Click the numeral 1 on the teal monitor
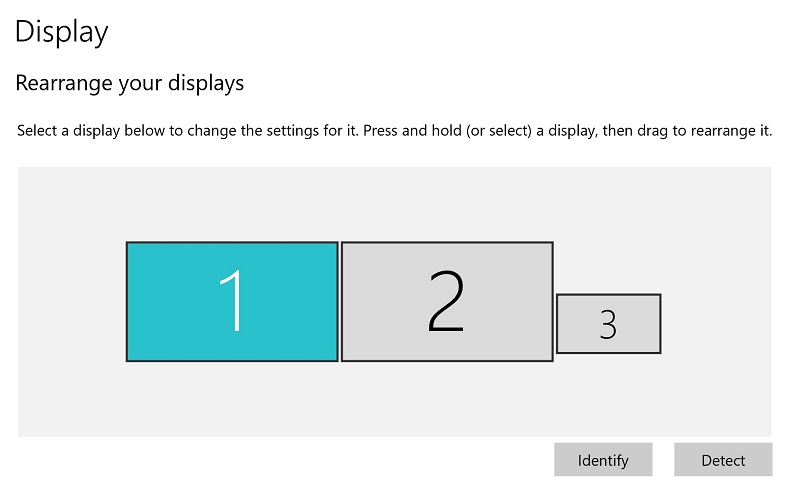Screen dimensions: 800x495 232,301
